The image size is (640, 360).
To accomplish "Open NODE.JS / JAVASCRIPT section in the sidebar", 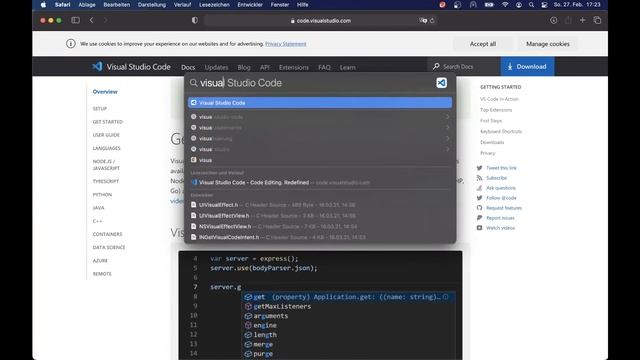I will pyautogui.click(x=106, y=165).
